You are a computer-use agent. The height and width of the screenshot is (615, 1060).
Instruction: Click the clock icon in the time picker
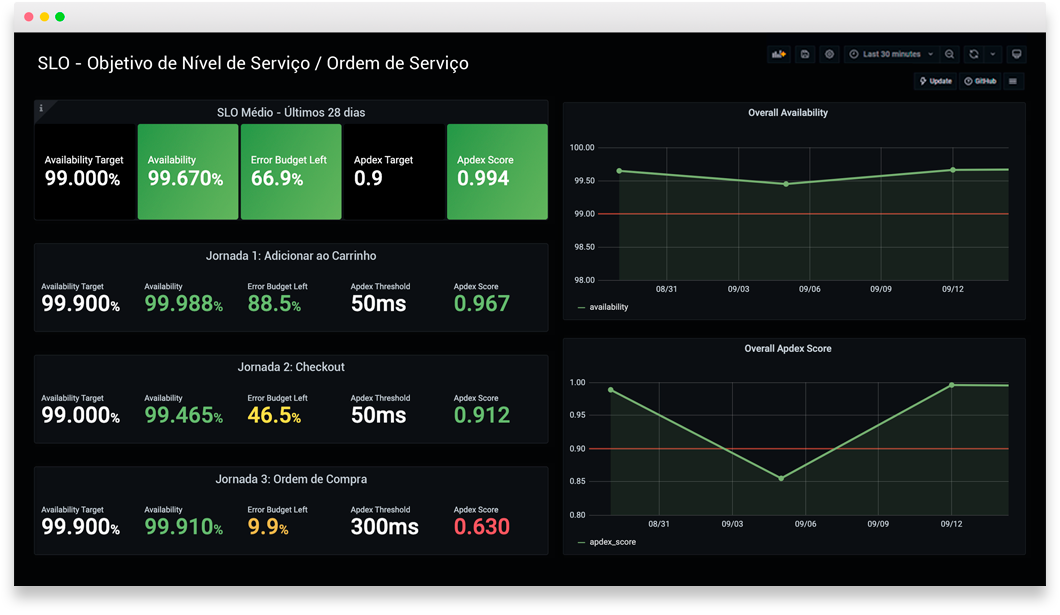(x=853, y=54)
